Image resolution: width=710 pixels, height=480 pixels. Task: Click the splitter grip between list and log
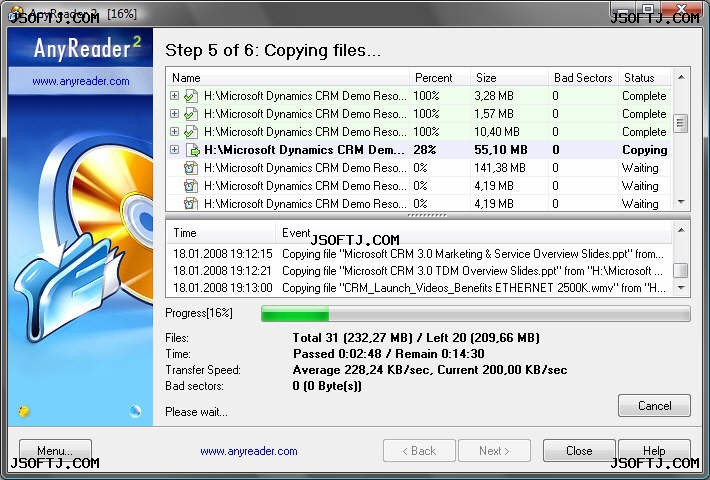pos(427,216)
